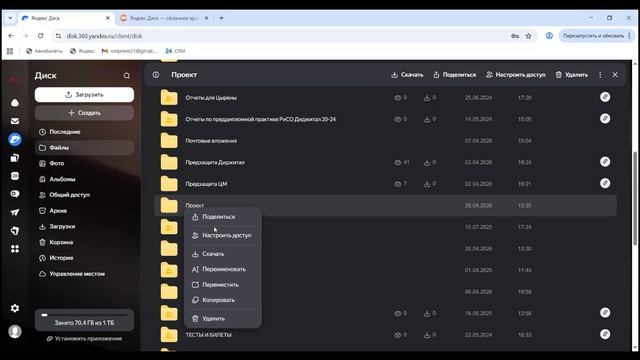This screenshot has height=360, width=640.
Task: Reload the page
Action: (x=40, y=36)
